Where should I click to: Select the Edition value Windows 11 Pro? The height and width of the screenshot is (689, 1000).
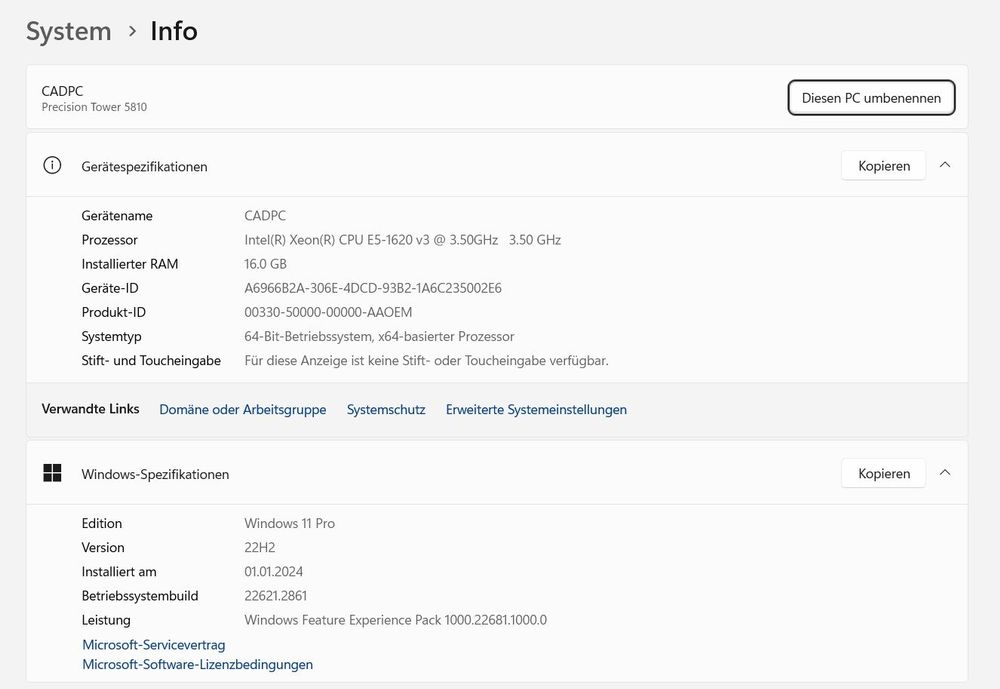tap(291, 523)
